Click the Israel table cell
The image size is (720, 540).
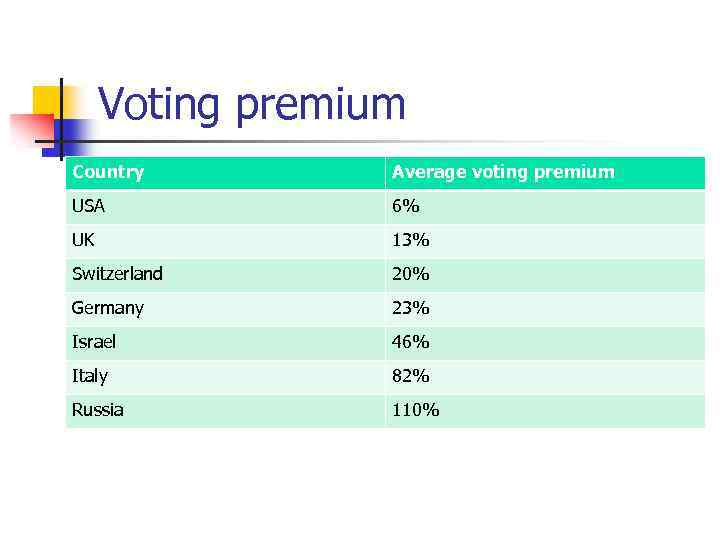click(94, 342)
